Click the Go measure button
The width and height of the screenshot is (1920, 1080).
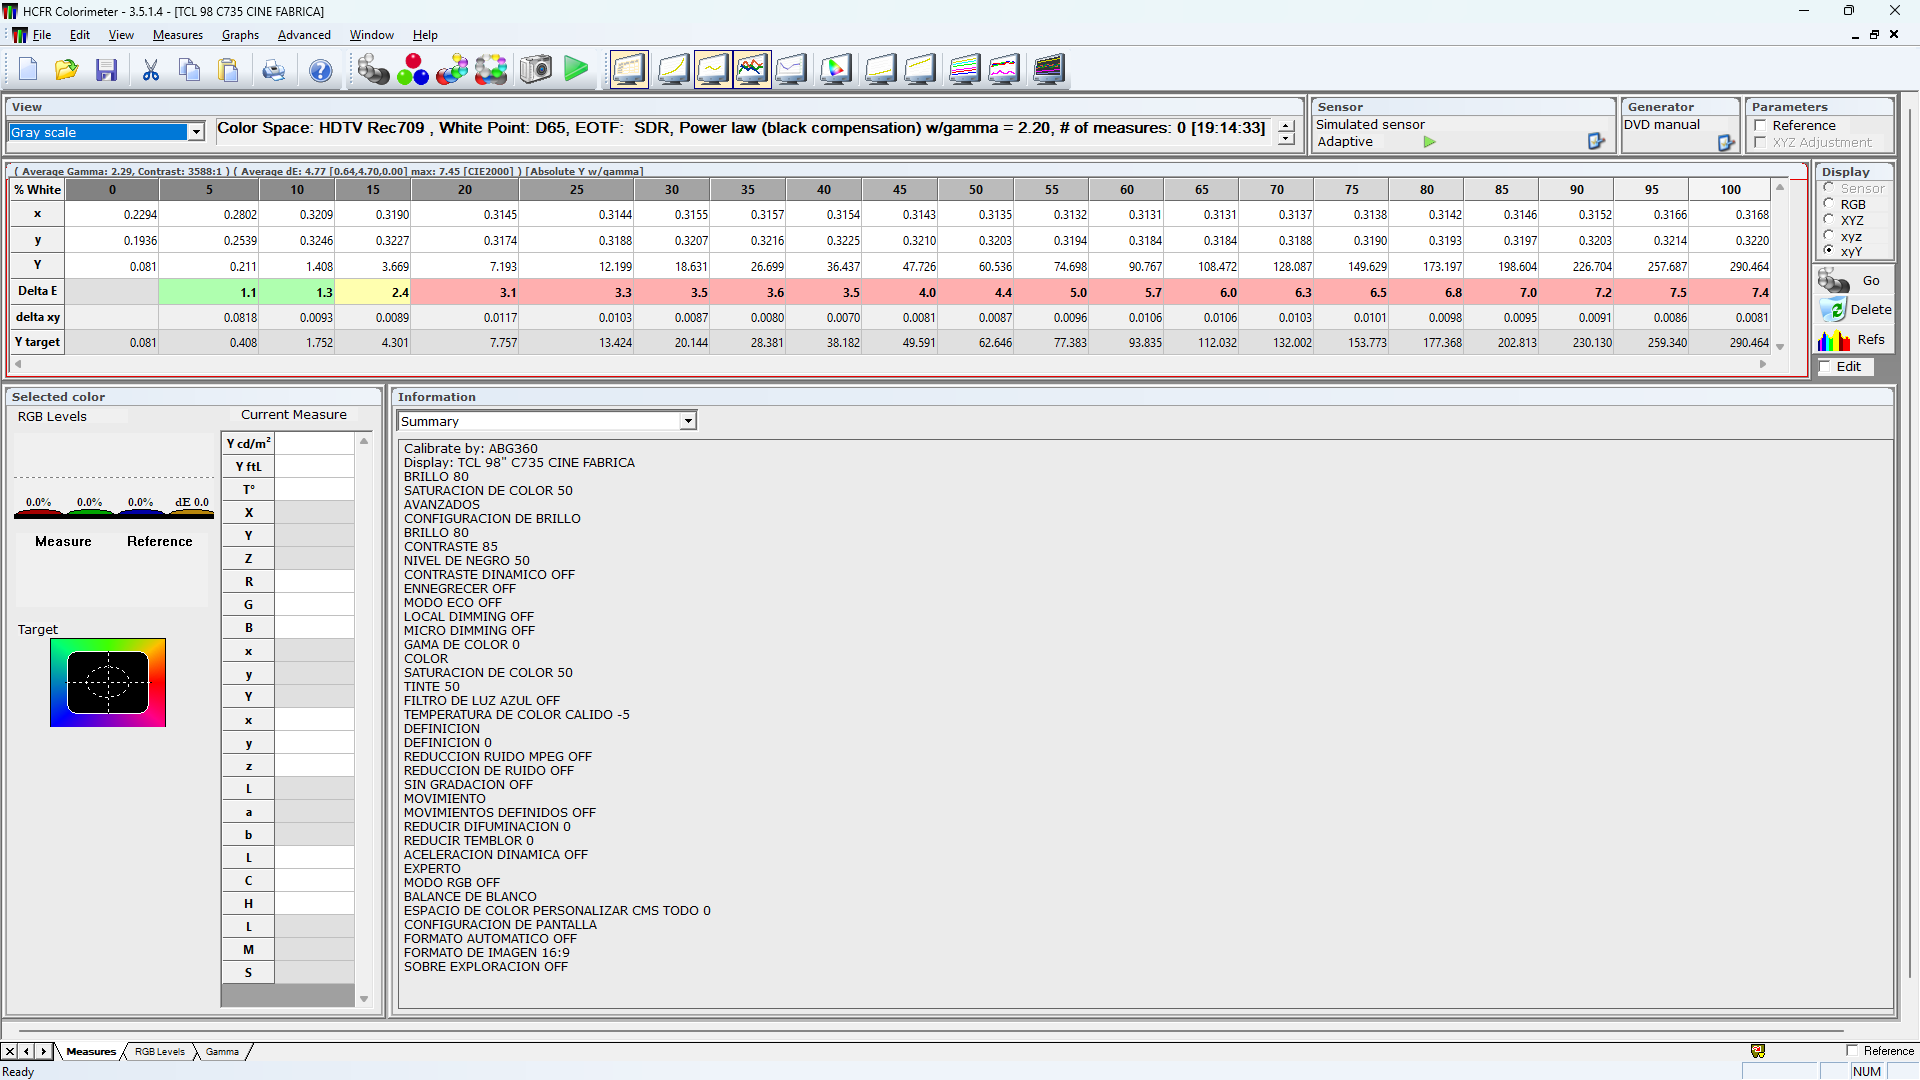click(1853, 281)
